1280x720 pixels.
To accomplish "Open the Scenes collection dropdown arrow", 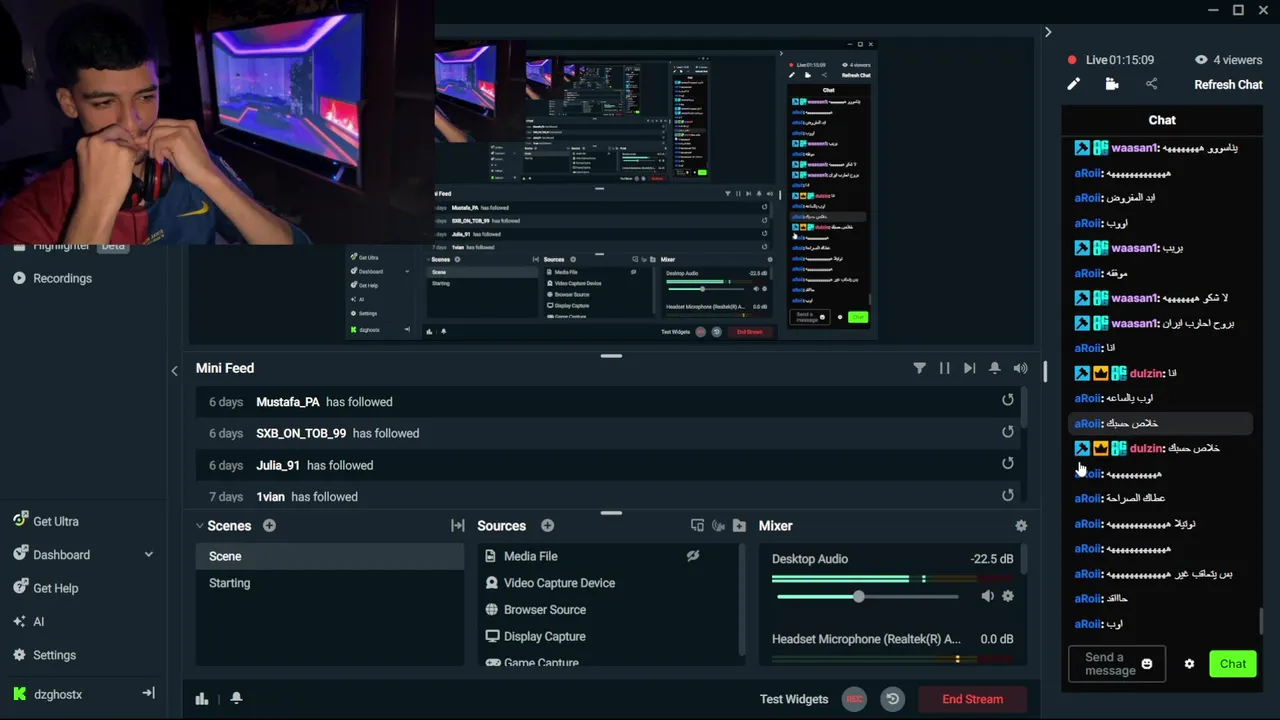I will coord(200,526).
